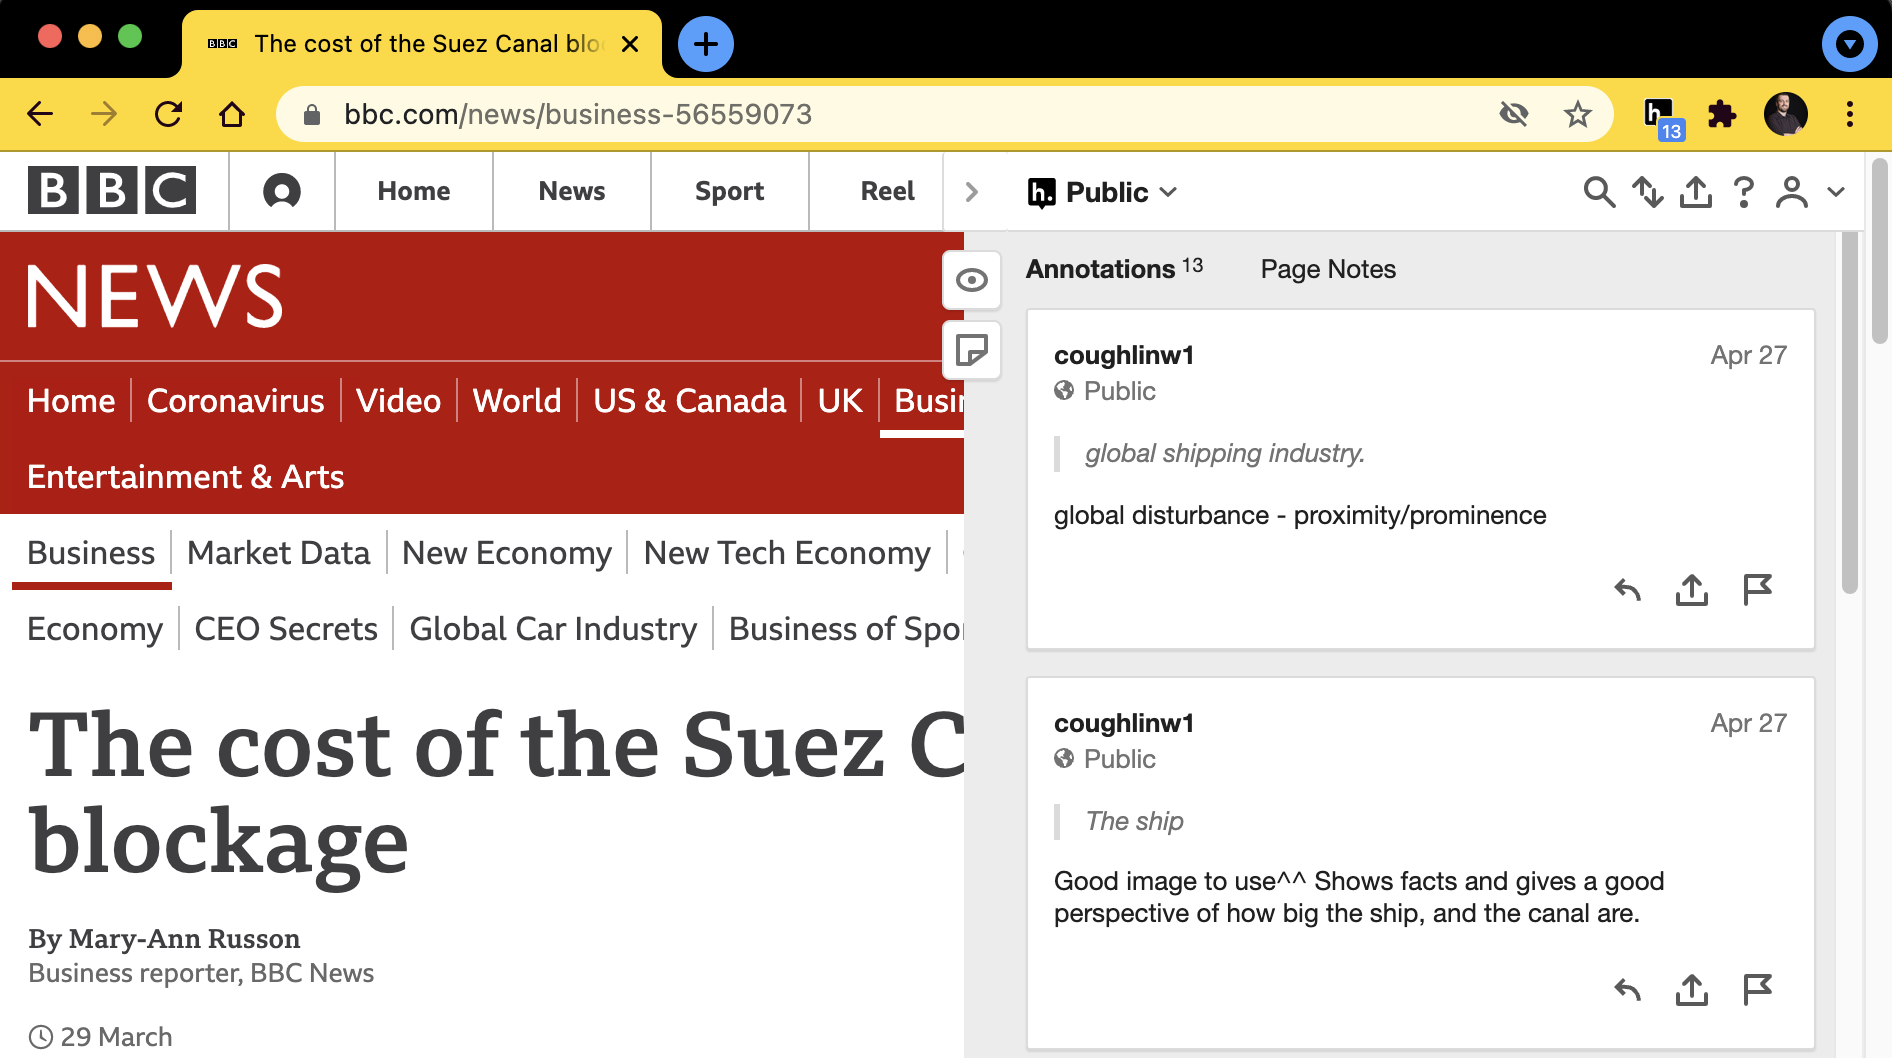Share the 'The ship' annotation
This screenshot has height=1058, width=1892.
(1692, 990)
